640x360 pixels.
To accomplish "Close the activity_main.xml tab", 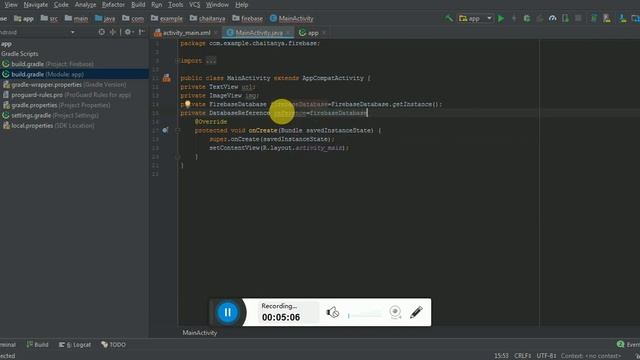I will pyautogui.click(x=216, y=33).
